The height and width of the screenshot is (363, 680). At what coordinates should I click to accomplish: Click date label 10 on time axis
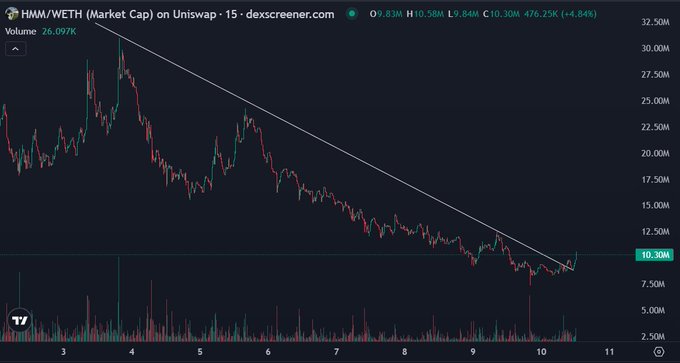[541, 351]
